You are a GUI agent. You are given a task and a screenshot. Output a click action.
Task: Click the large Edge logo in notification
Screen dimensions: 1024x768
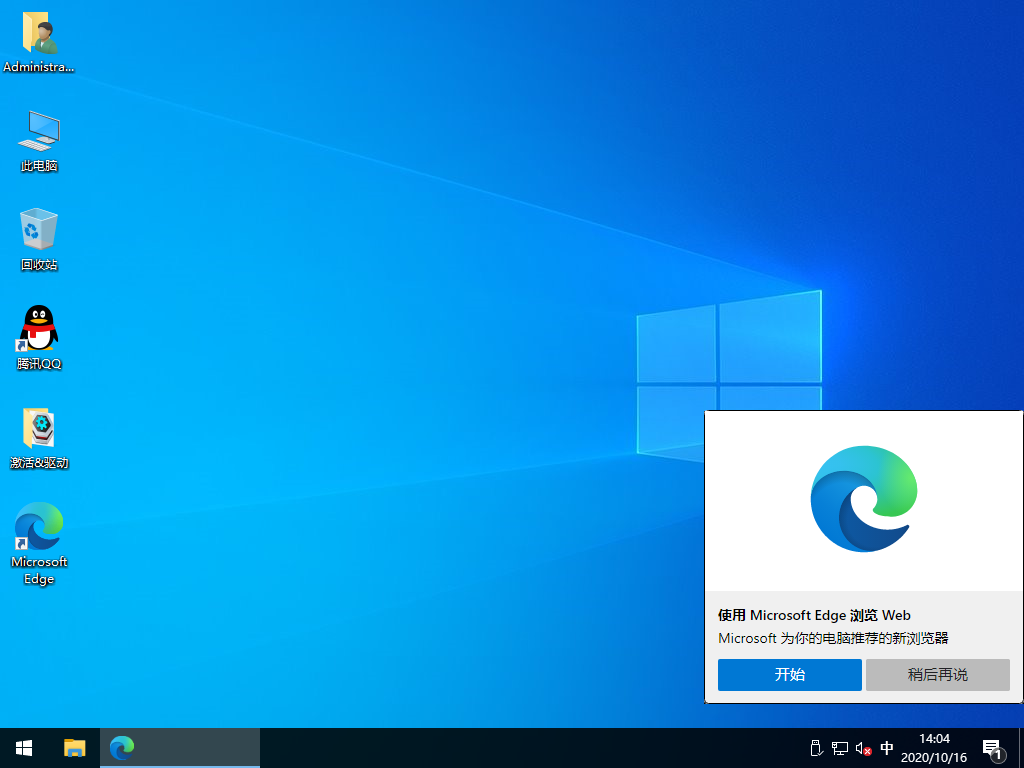pos(864,499)
